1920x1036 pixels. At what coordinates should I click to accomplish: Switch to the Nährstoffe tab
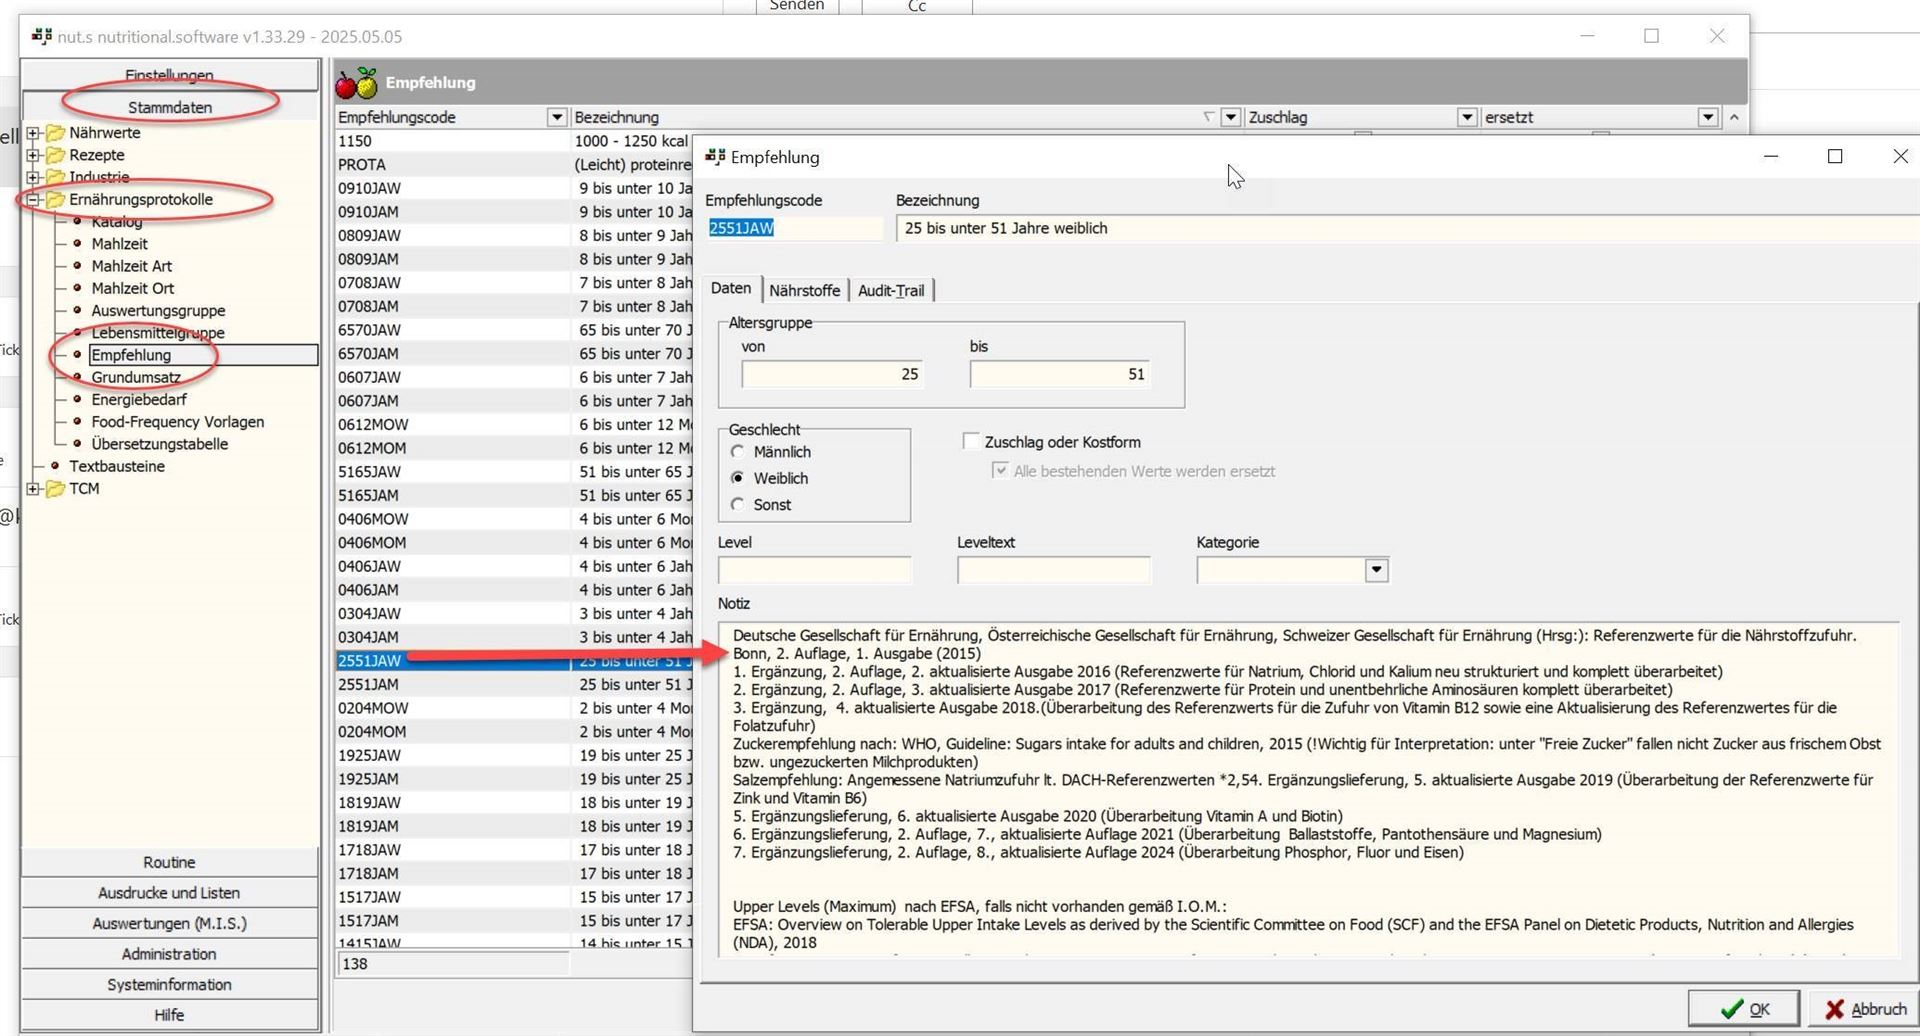point(804,290)
